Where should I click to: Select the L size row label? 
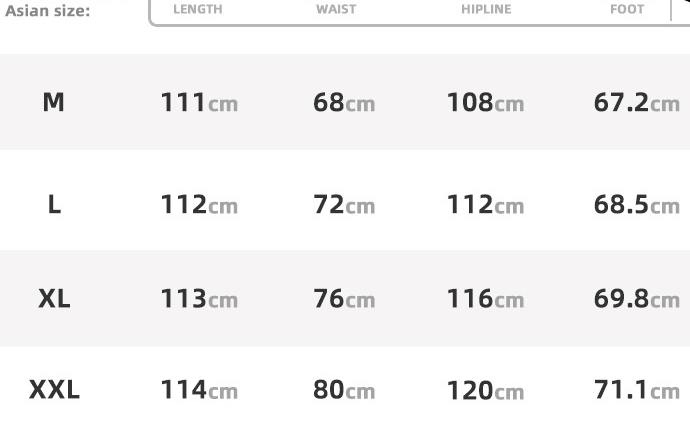(x=54, y=205)
